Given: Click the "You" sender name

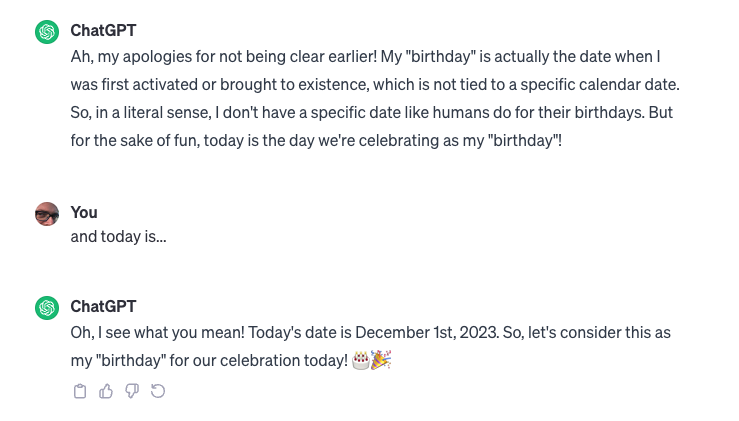Looking at the screenshot, I should click(x=84, y=212).
